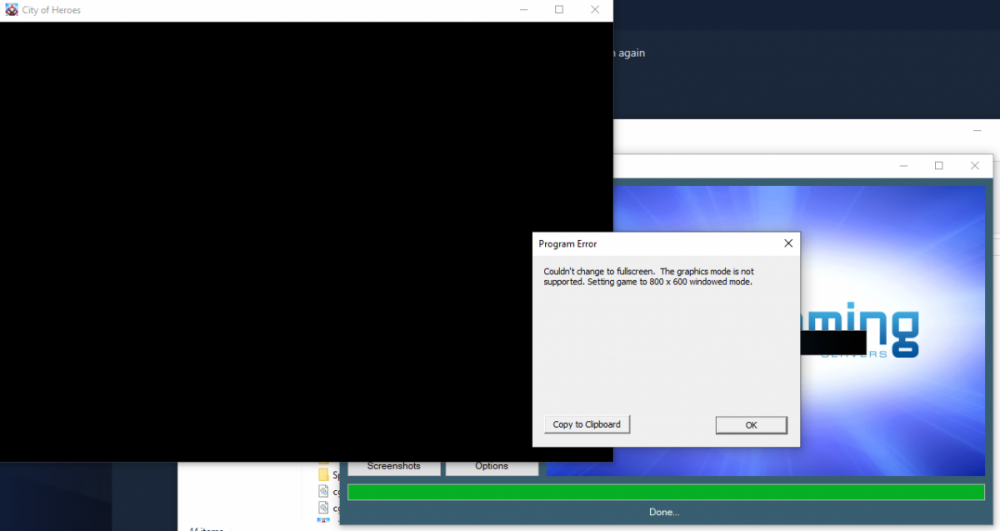
Task: Click the City of Heroes title bar icon
Action: (x=11, y=10)
